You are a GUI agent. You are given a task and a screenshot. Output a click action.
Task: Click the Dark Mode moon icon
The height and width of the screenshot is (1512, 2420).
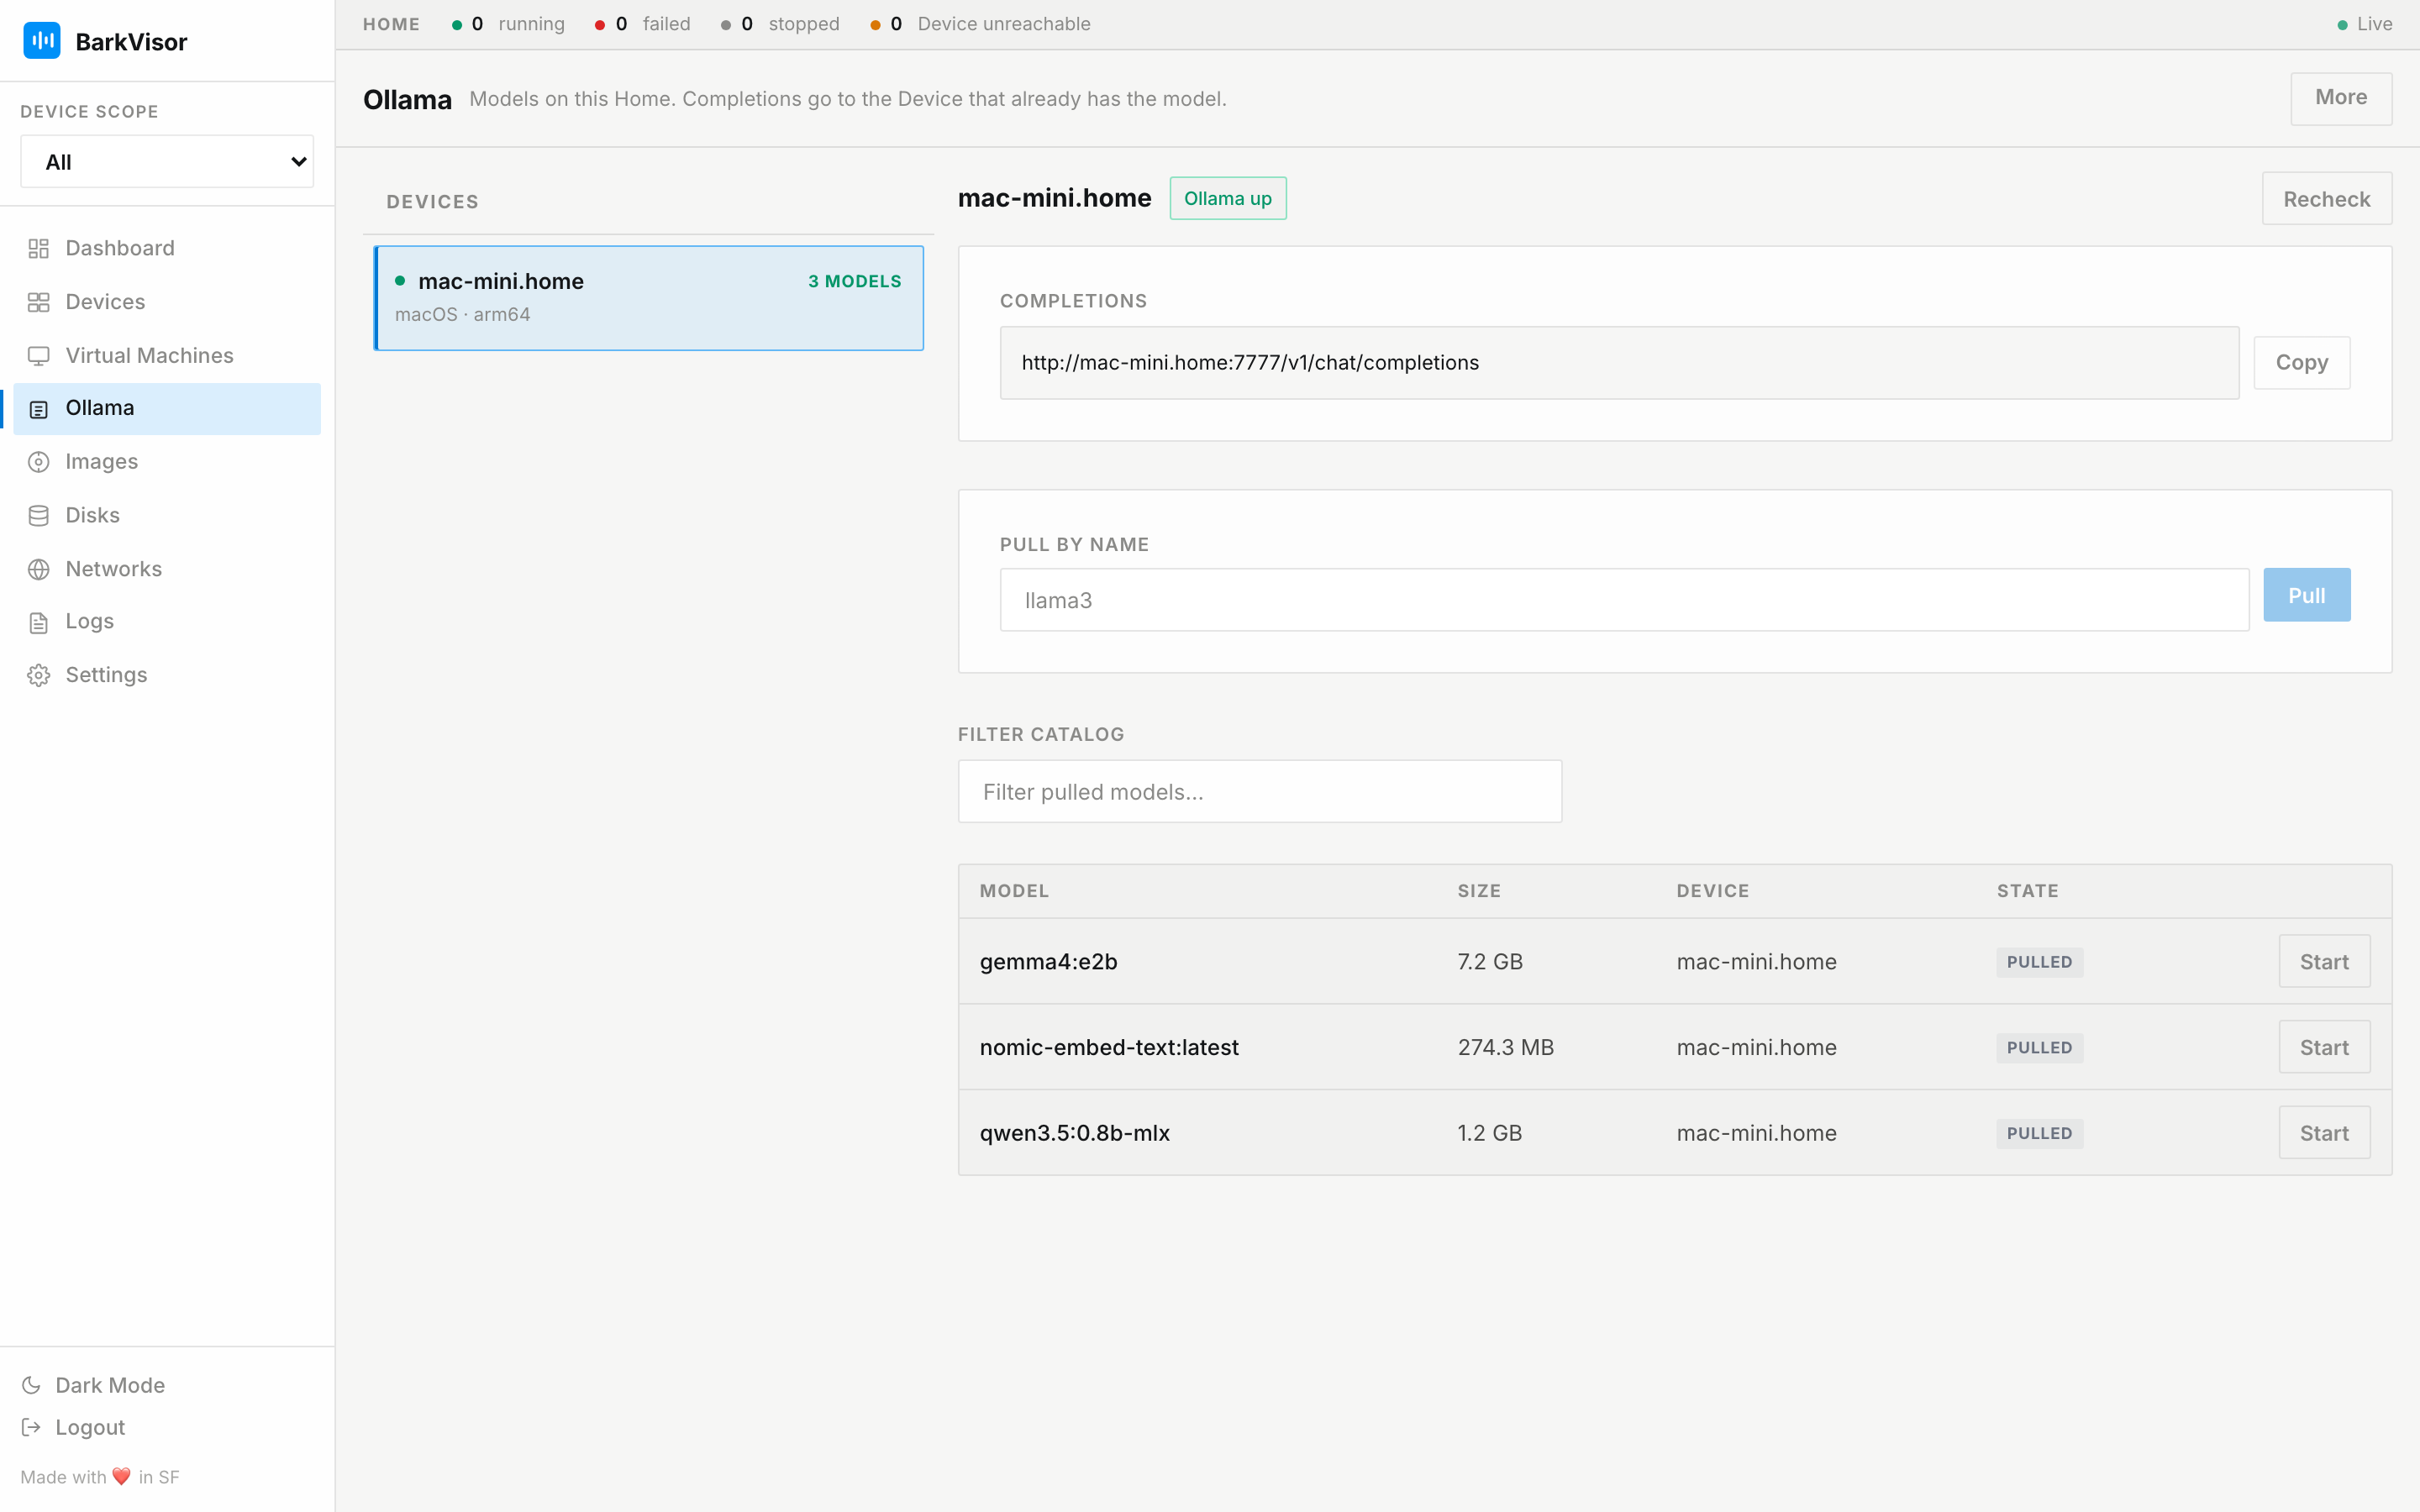[31, 1385]
